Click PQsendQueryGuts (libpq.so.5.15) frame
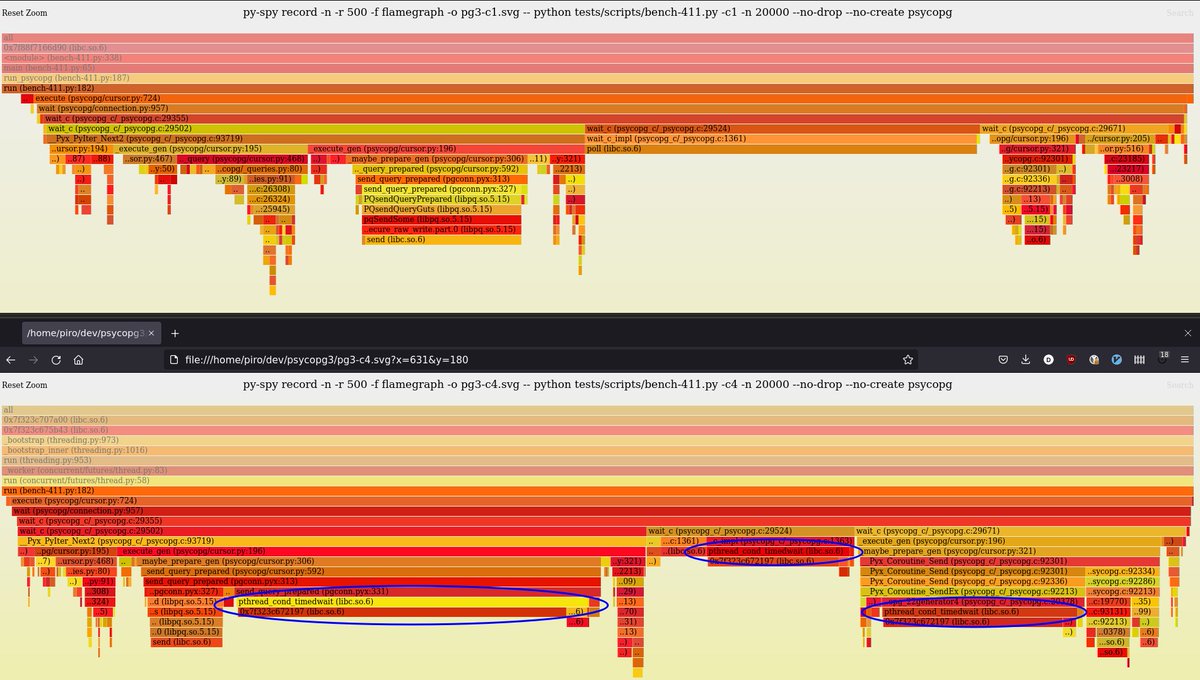The image size is (1200, 680). click(x=441, y=209)
